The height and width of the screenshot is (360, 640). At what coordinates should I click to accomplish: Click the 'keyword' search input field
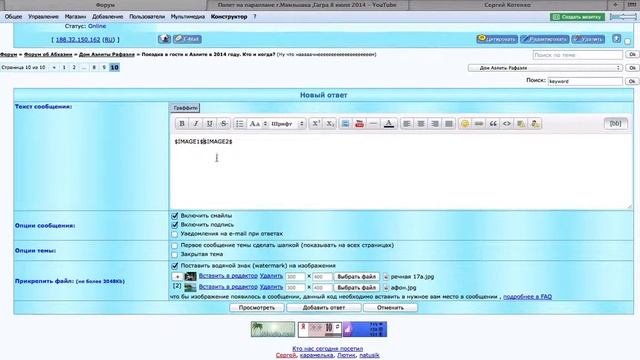click(x=585, y=81)
